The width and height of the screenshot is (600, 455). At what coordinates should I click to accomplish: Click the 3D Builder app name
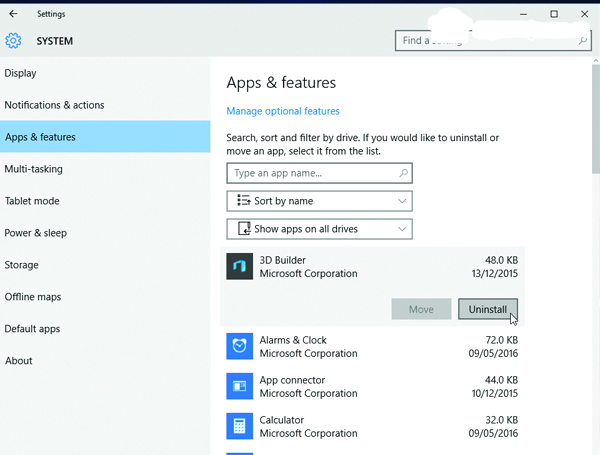[x=282, y=260]
